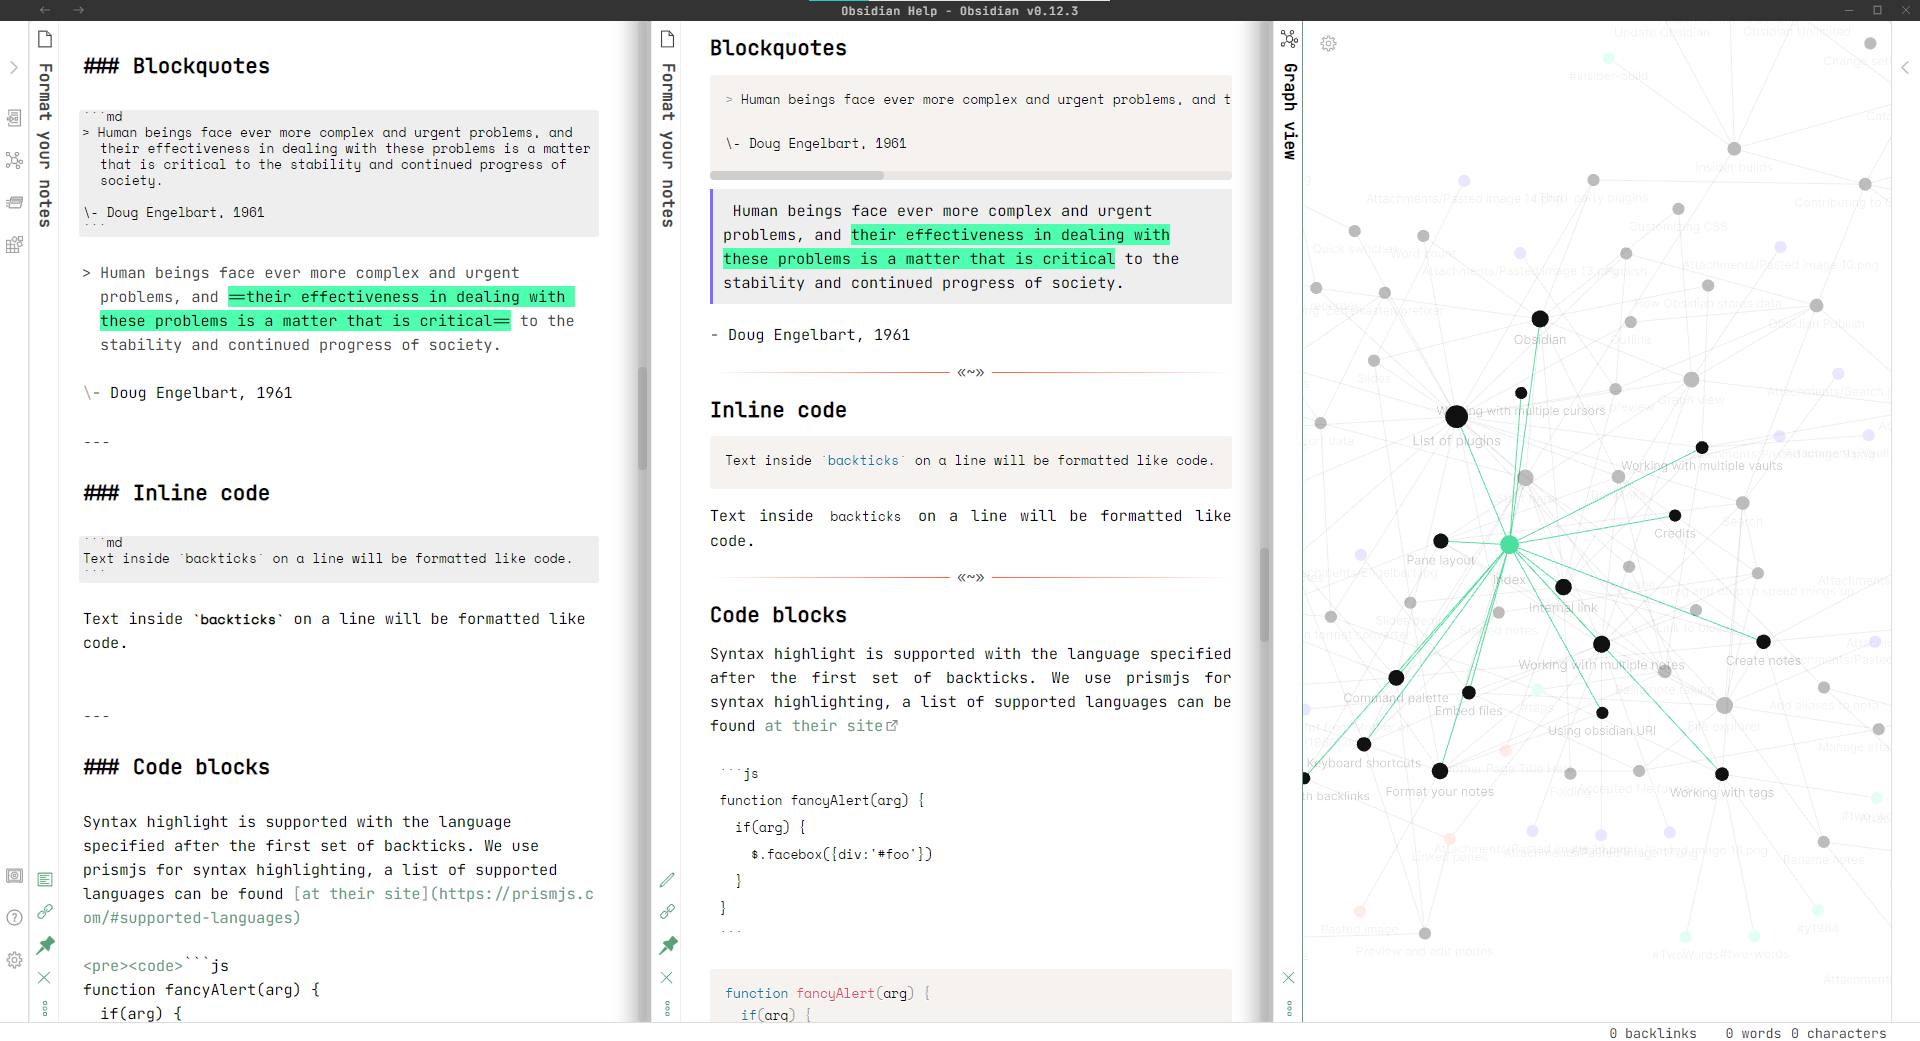Select the 'Command palette' graph node
This screenshot has height=1041, width=1920.
point(1396,678)
